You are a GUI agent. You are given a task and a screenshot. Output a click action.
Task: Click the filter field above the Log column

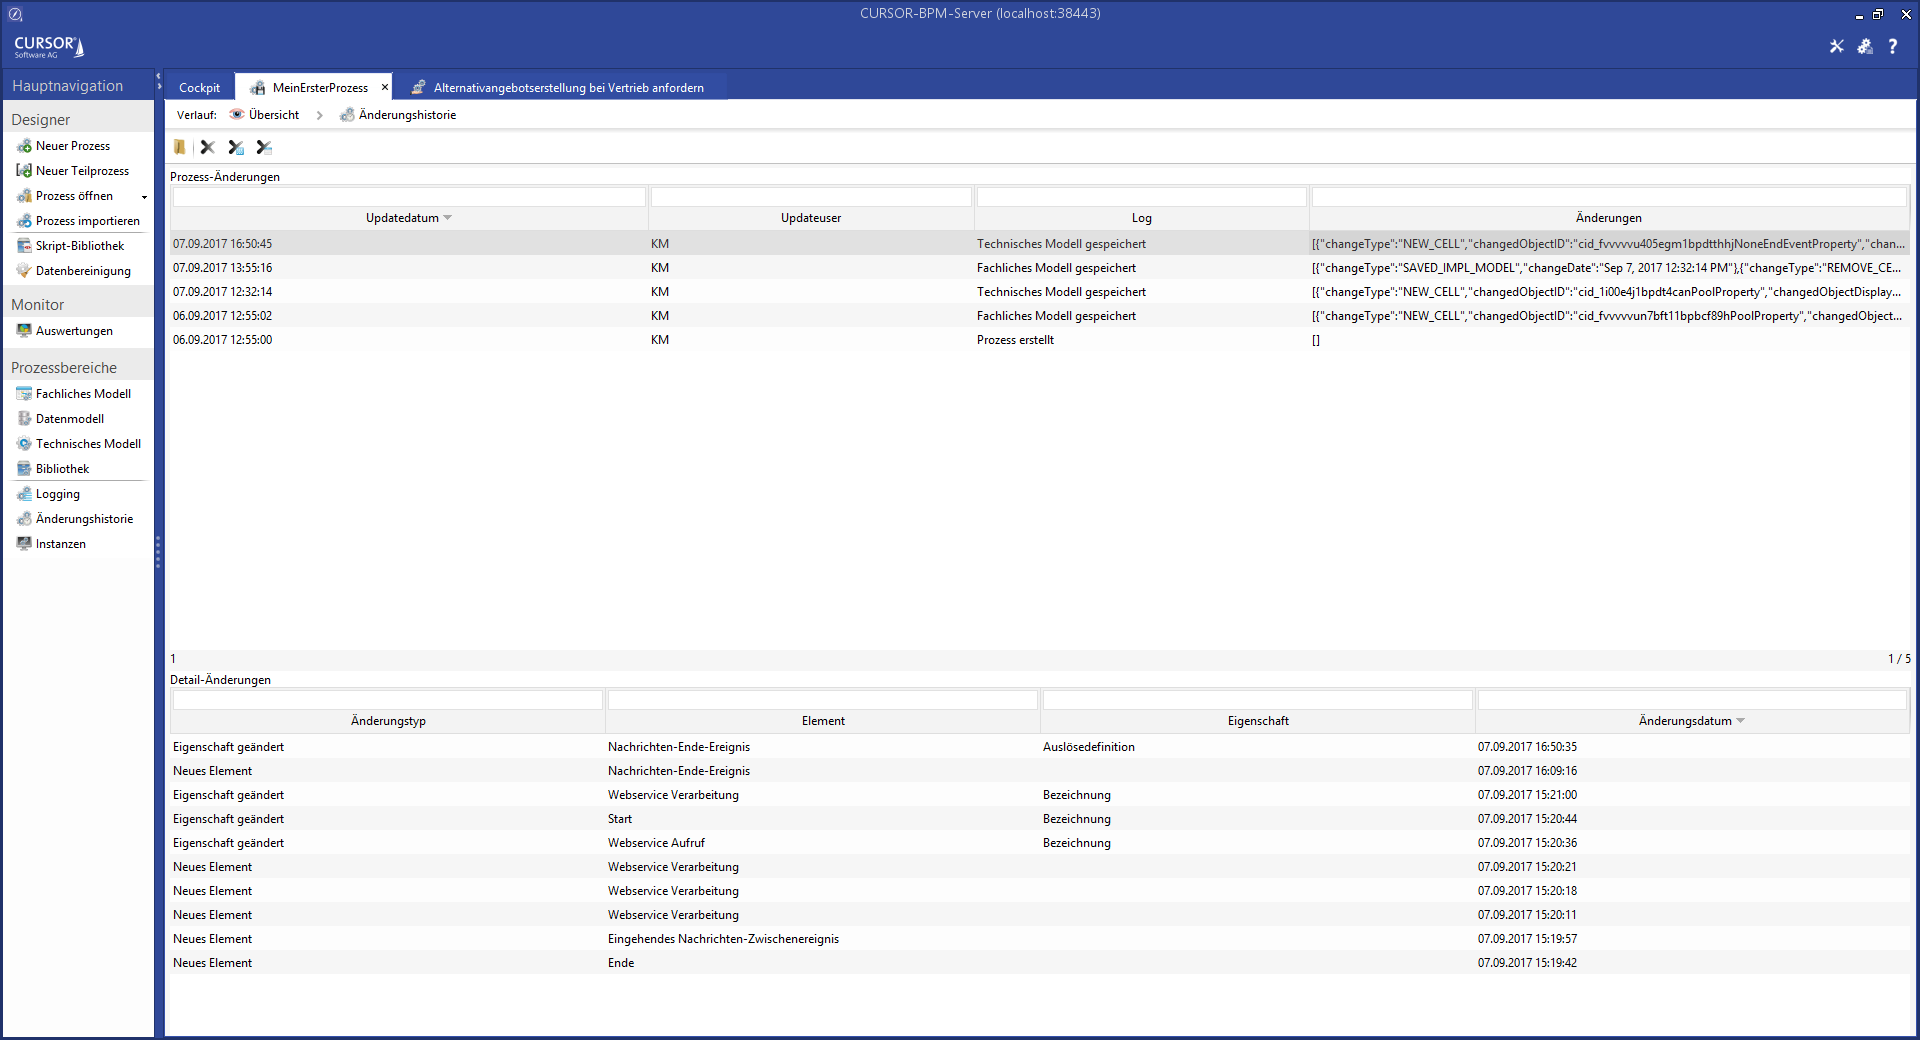click(1141, 197)
